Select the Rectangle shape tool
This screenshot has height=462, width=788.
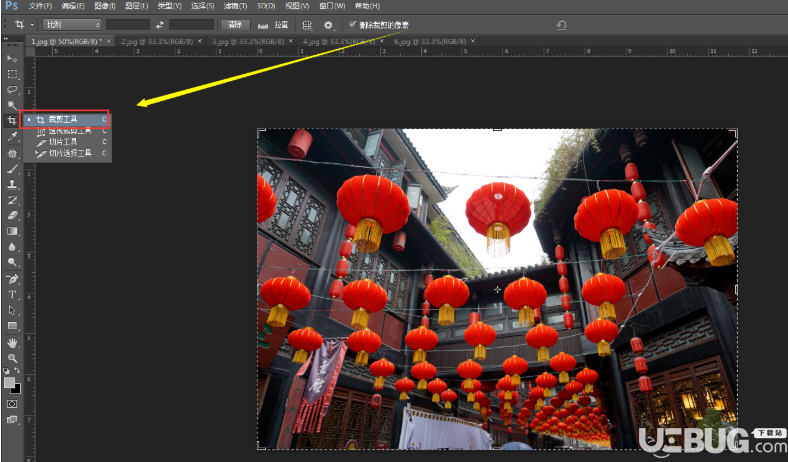[12, 326]
